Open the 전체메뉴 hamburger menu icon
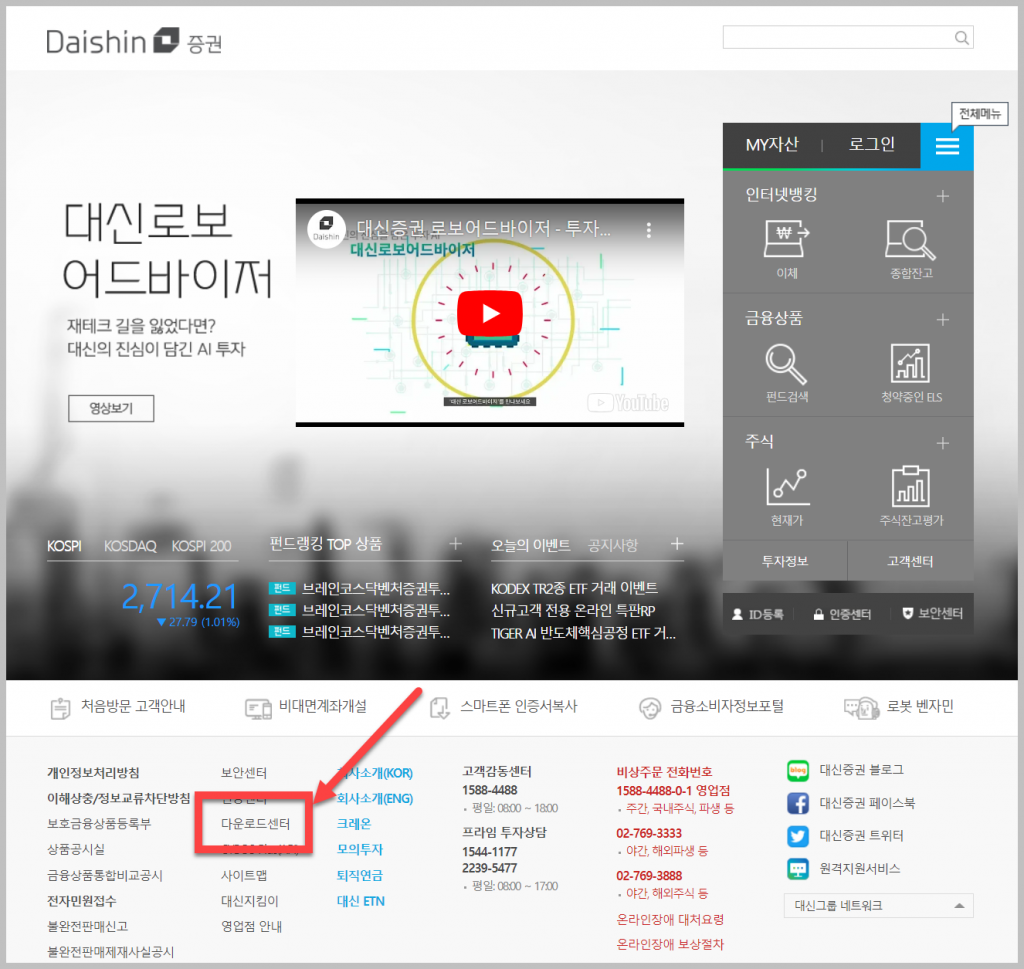Image resolution: width=1024 pixels, height=969 pixels. pyautogui.click(x=946, y=146)
